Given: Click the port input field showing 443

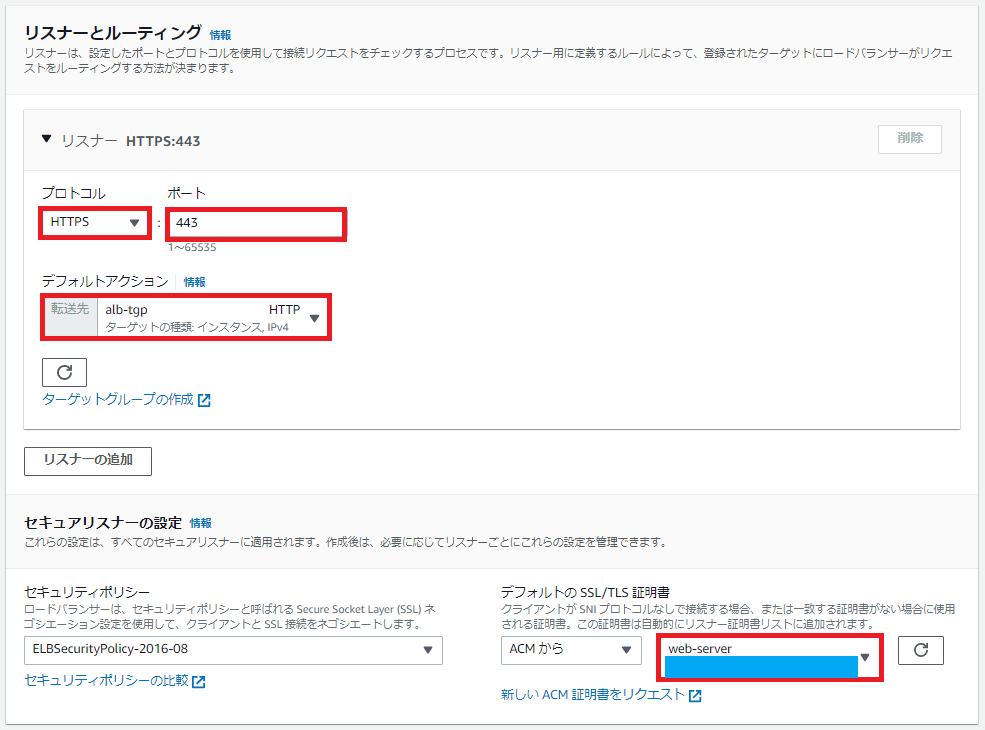Looking at the screenshot, I should point(255,224).
